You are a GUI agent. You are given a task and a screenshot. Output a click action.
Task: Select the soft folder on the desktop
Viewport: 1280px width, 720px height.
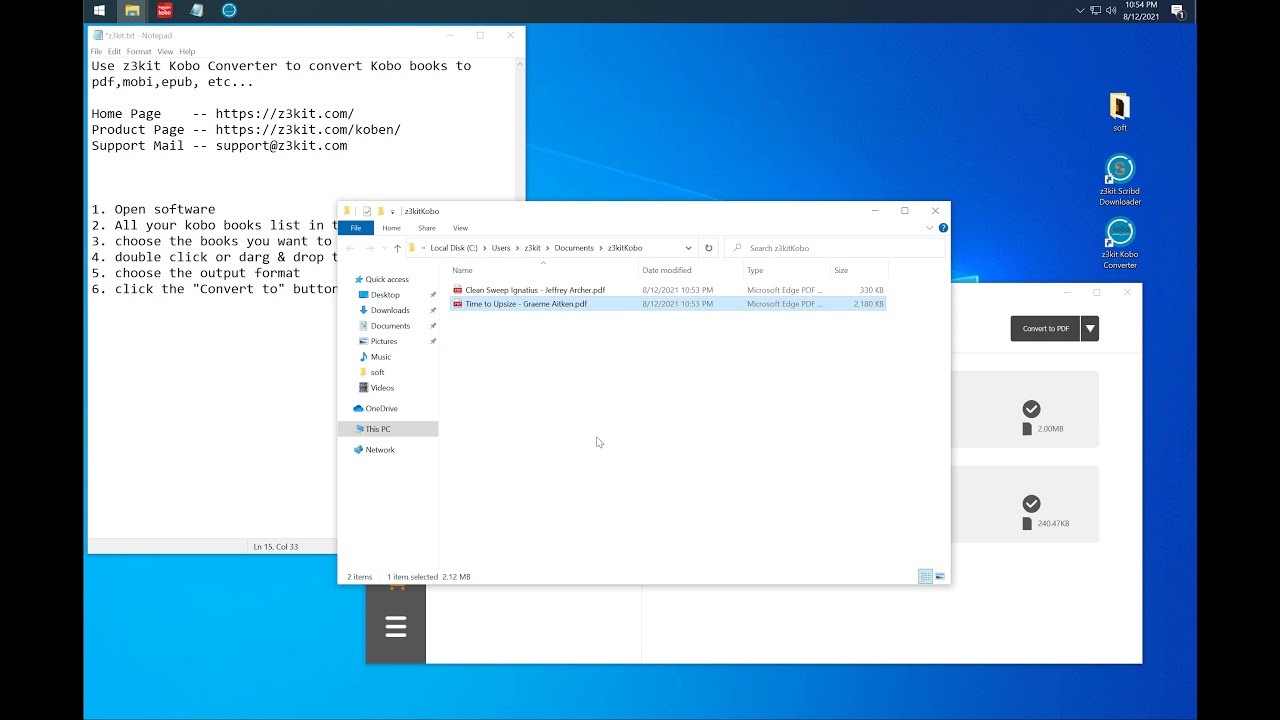(1120, 112)
